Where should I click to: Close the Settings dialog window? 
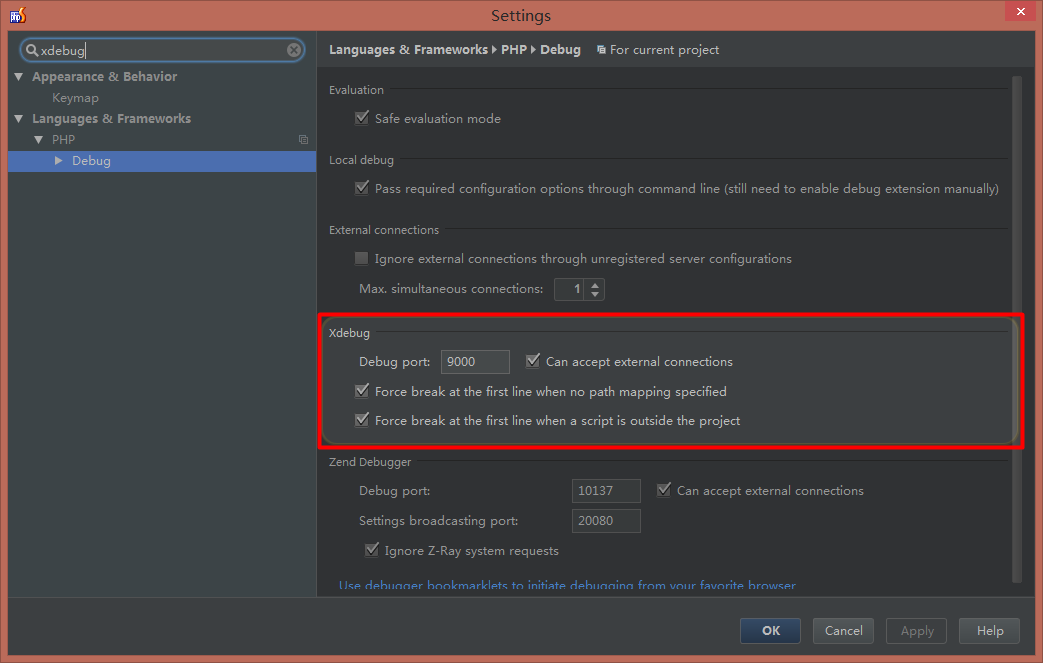coord(1021,11)
